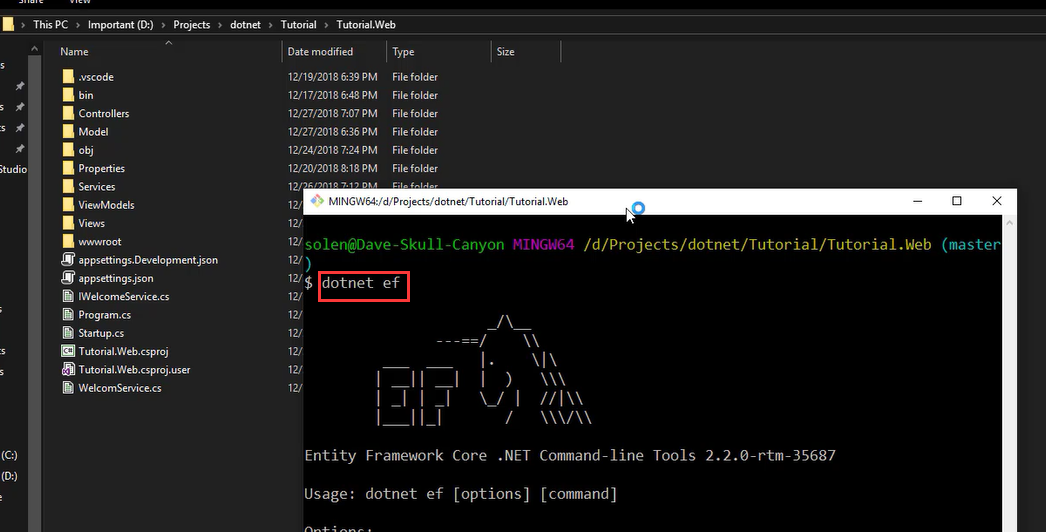Image resolution: width=1046 pixels, height=532 pixels.
Task: Select the wwwroot folder icon
Action: click(x=68, y=242)
